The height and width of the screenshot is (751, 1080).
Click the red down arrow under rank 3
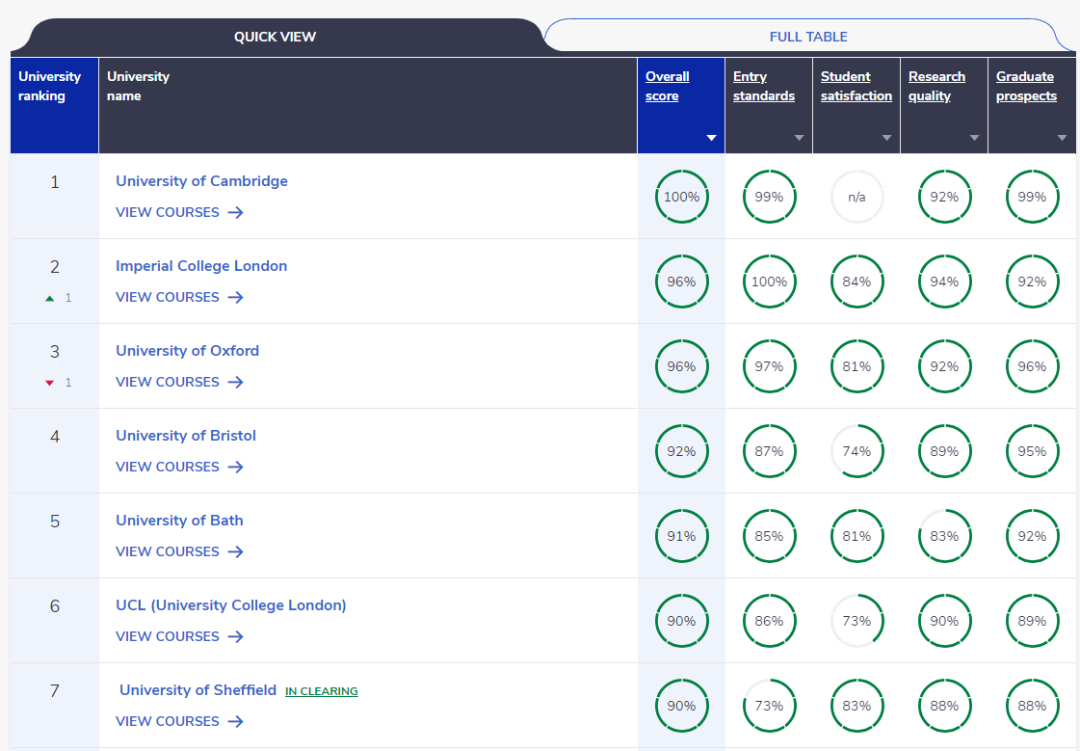pos(50,383)
